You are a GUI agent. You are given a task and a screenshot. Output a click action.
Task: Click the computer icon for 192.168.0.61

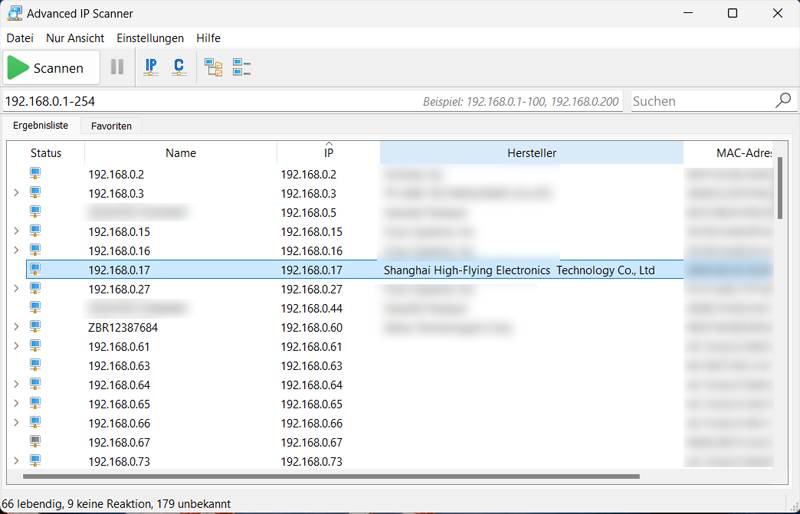click(x=35, y=346)
